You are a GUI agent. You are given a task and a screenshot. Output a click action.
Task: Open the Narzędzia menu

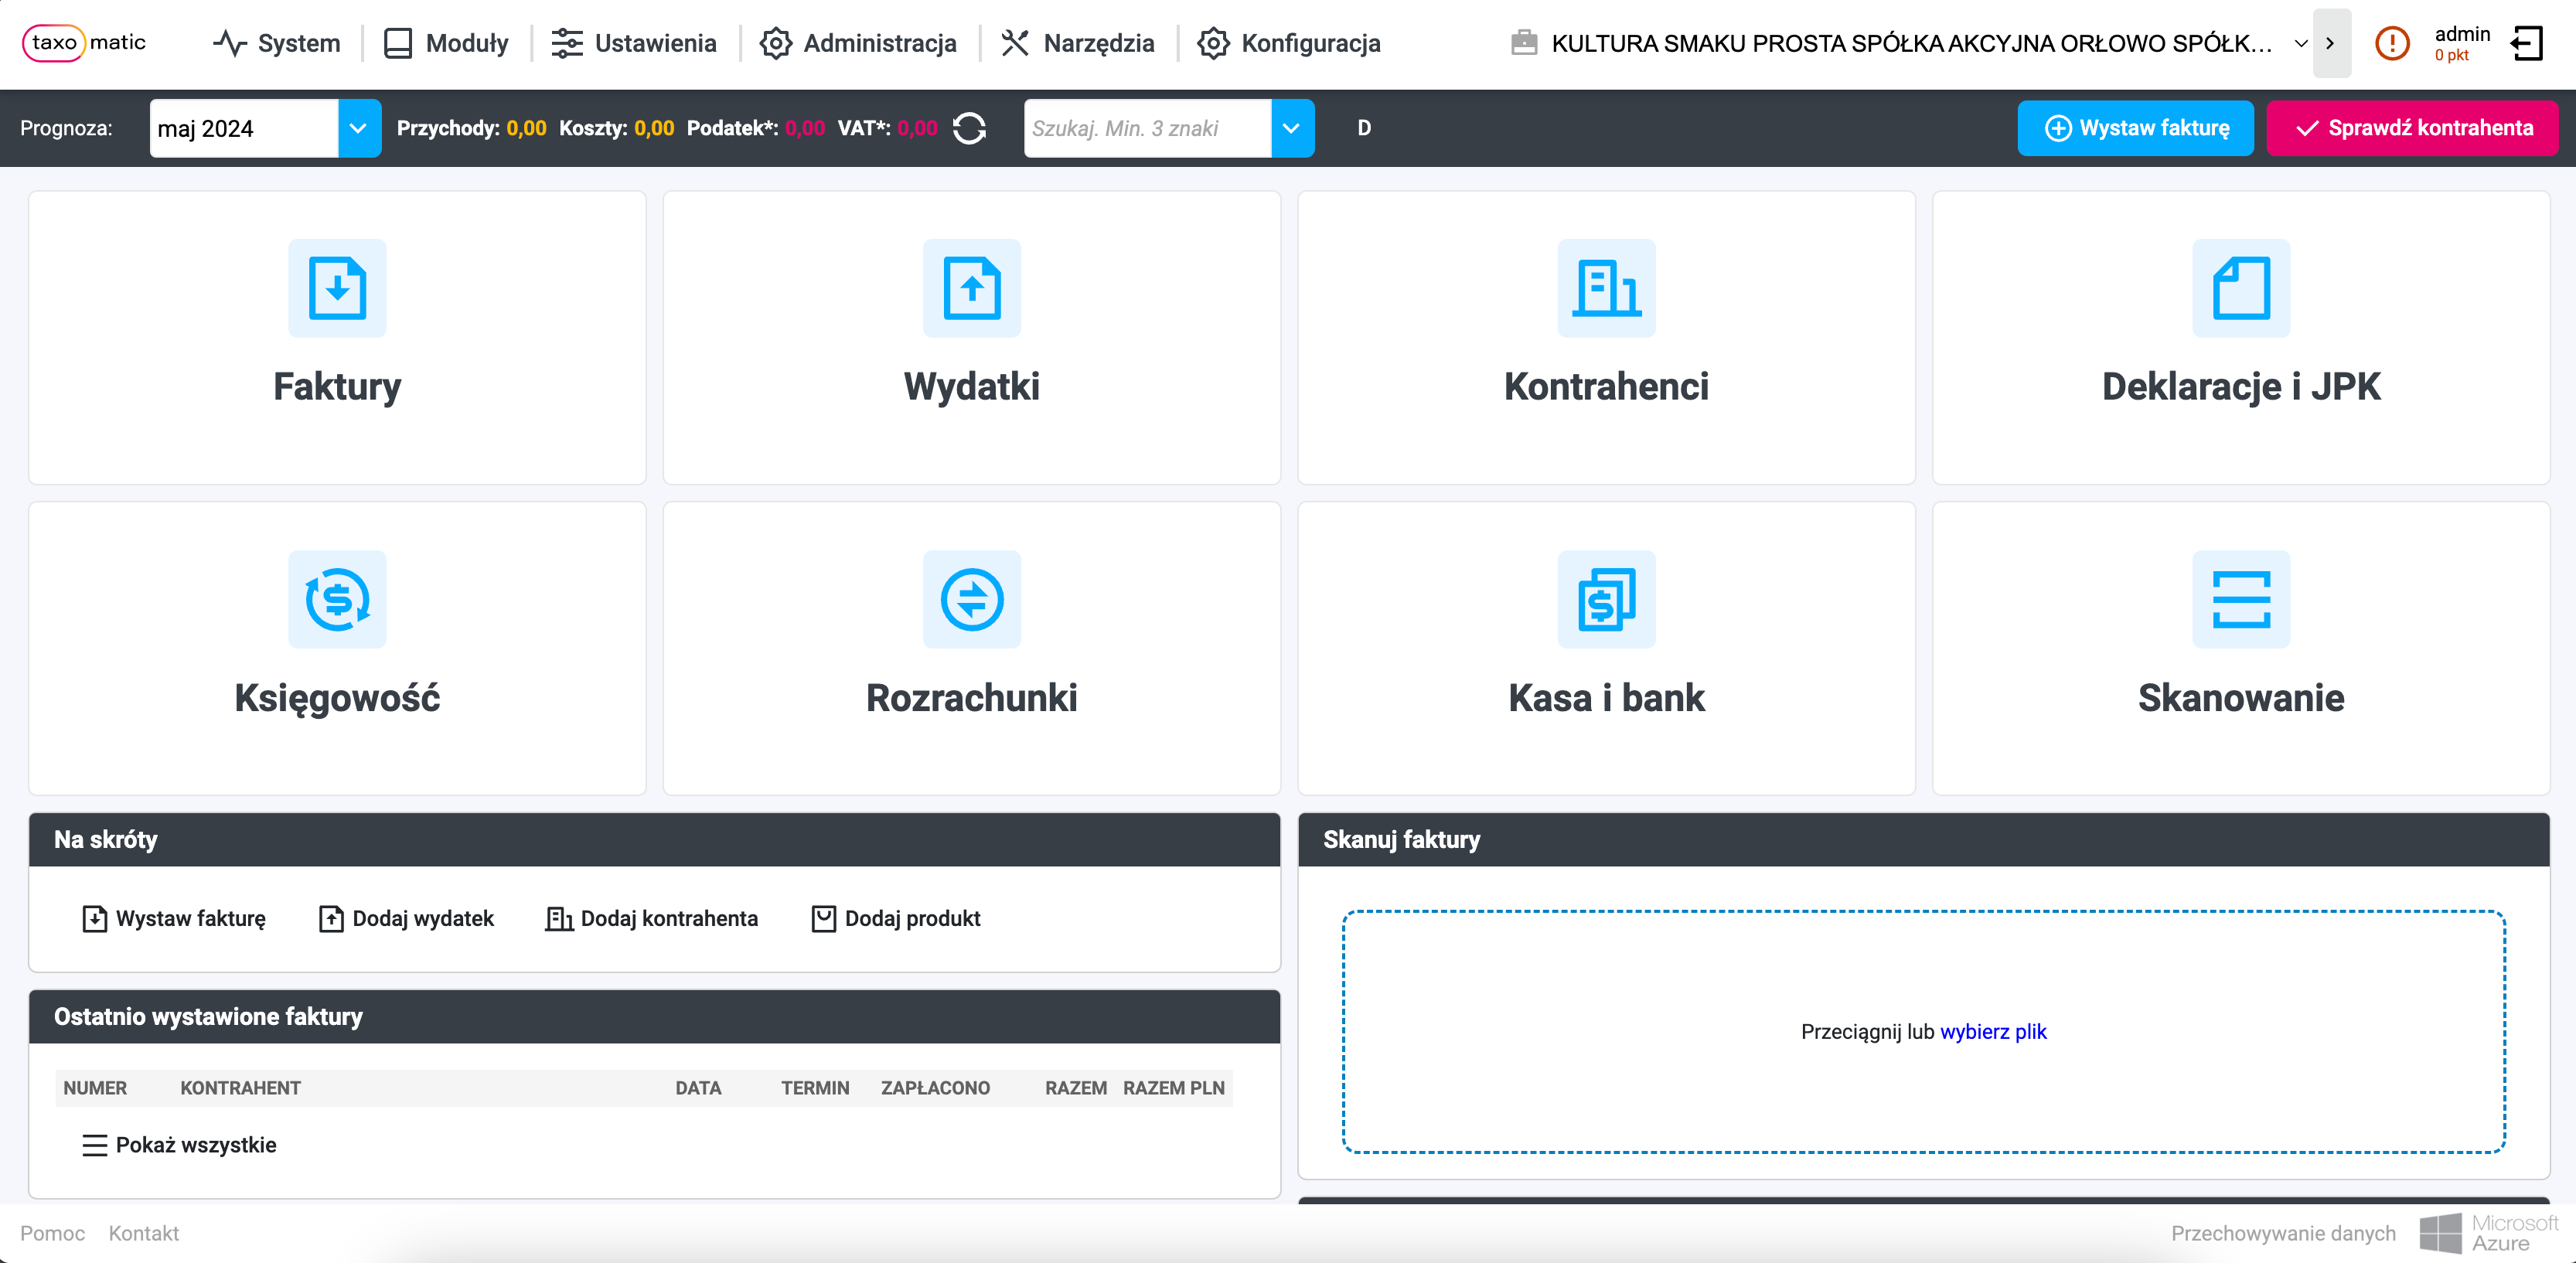point(1078,43)
